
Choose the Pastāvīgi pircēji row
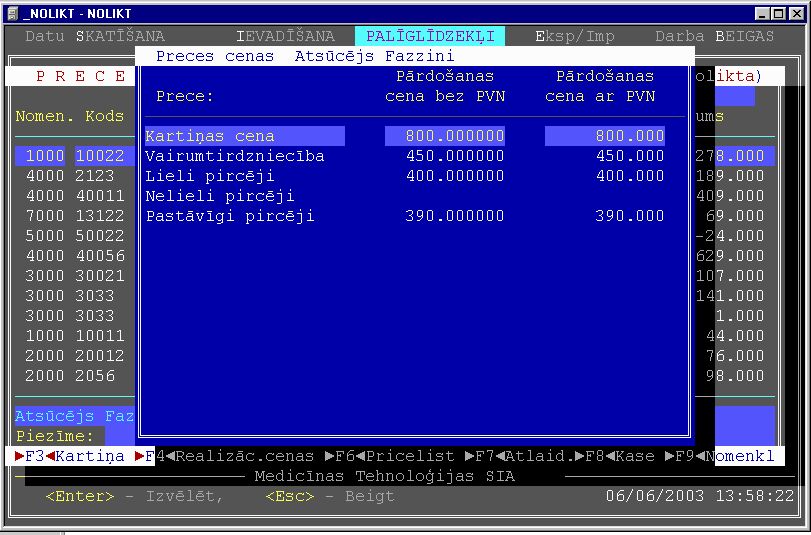[x=230, y=216]
